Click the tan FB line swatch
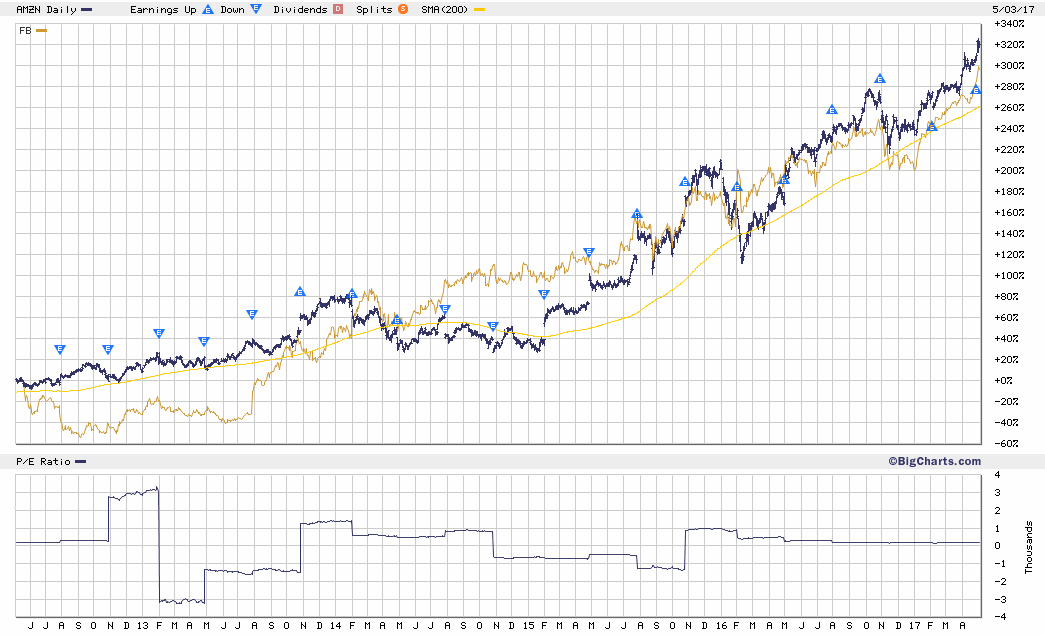 point(41,31)
